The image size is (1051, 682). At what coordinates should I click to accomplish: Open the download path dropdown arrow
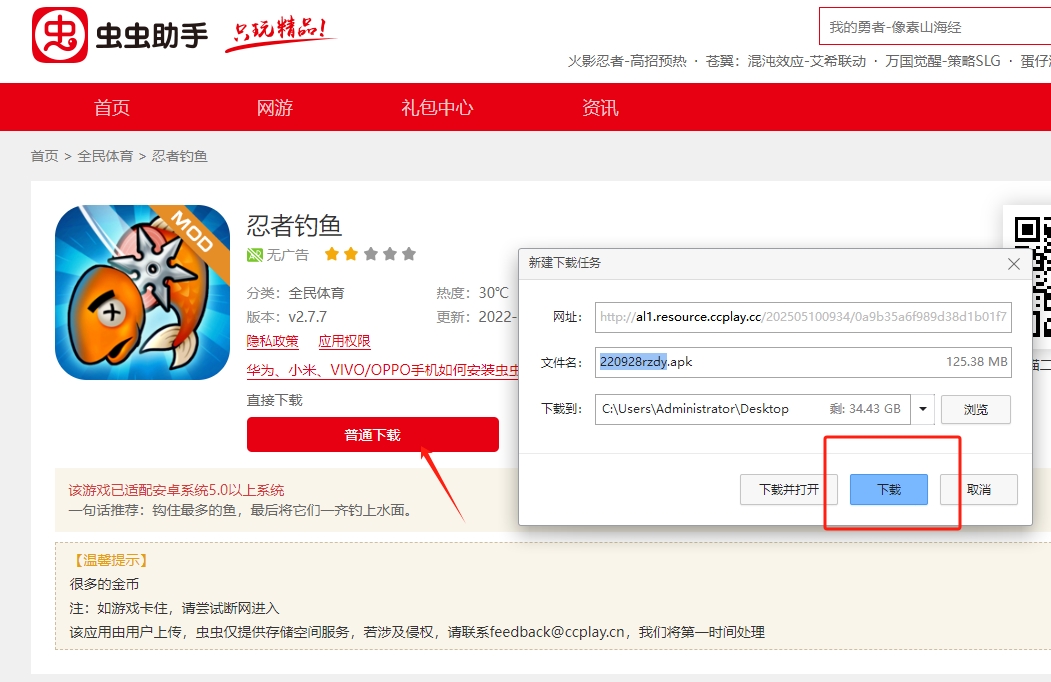click(923, 409)
